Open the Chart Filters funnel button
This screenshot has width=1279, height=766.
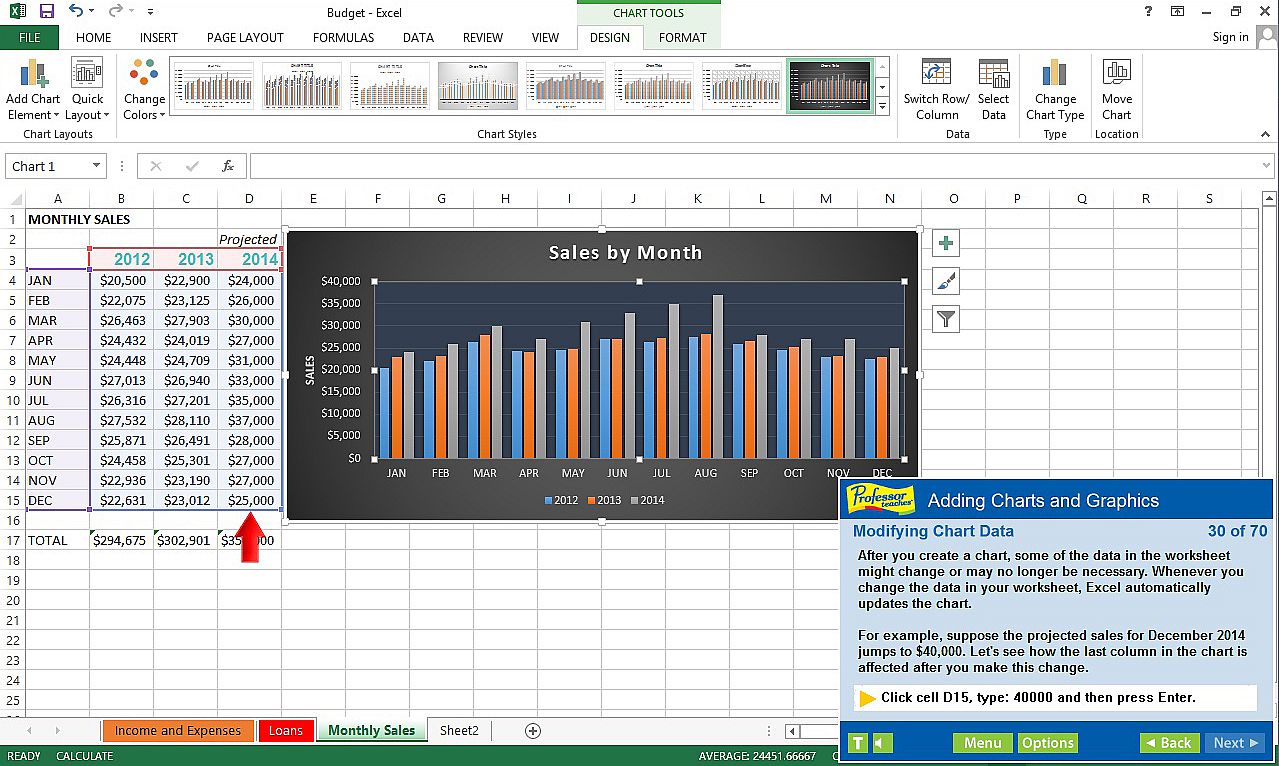(x=945, y=320)
